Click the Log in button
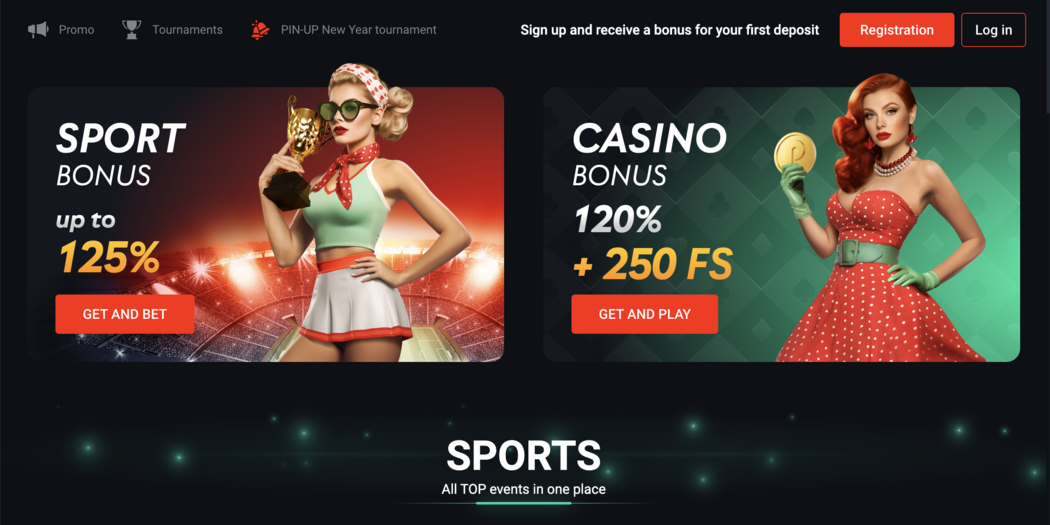Screen dimensions: 1050x525 click(x=993, y=30)
